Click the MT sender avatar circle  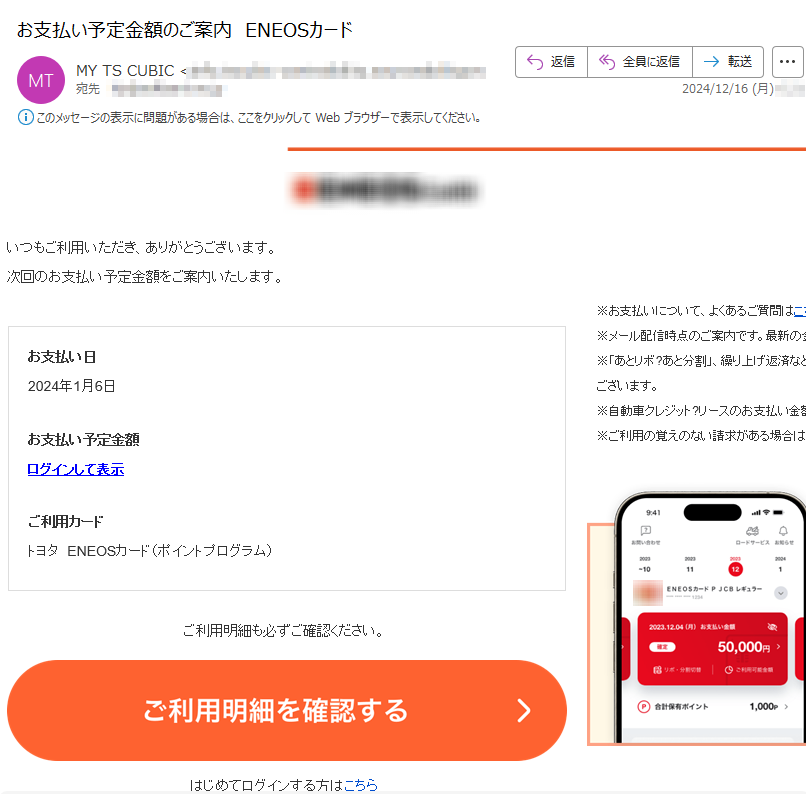(41, 80)
